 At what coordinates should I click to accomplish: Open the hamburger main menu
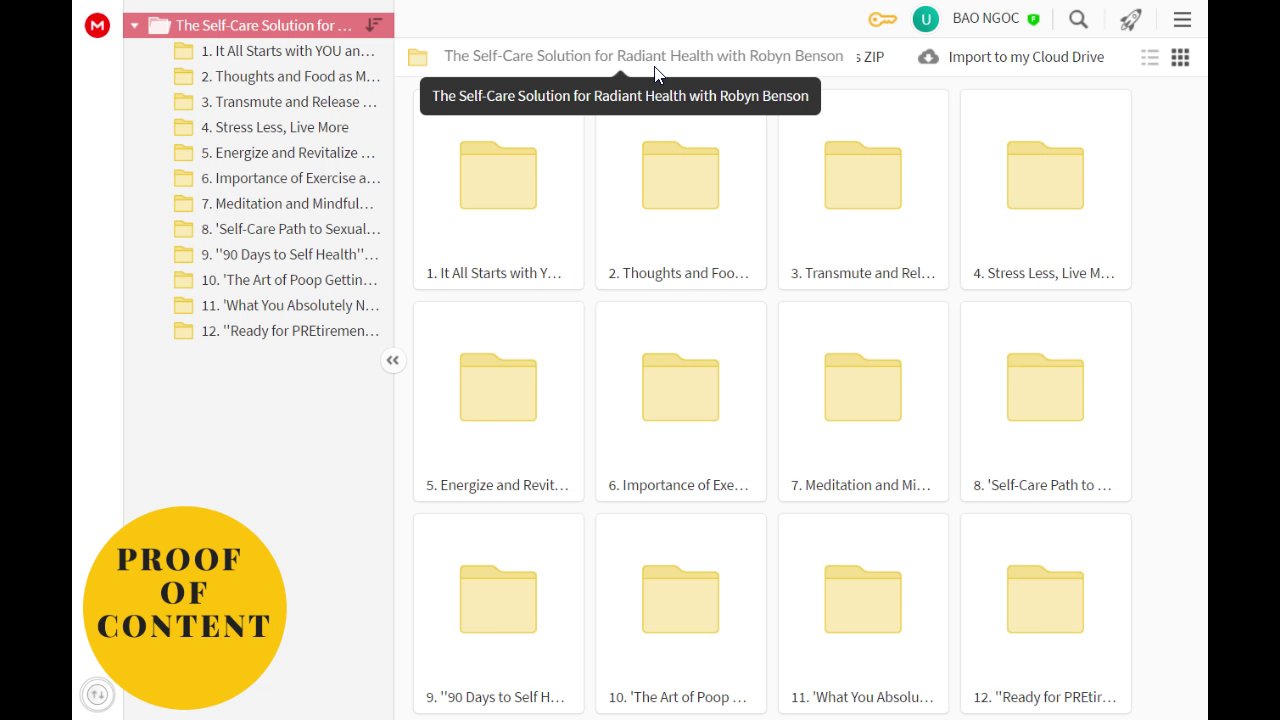(1182, 19)
